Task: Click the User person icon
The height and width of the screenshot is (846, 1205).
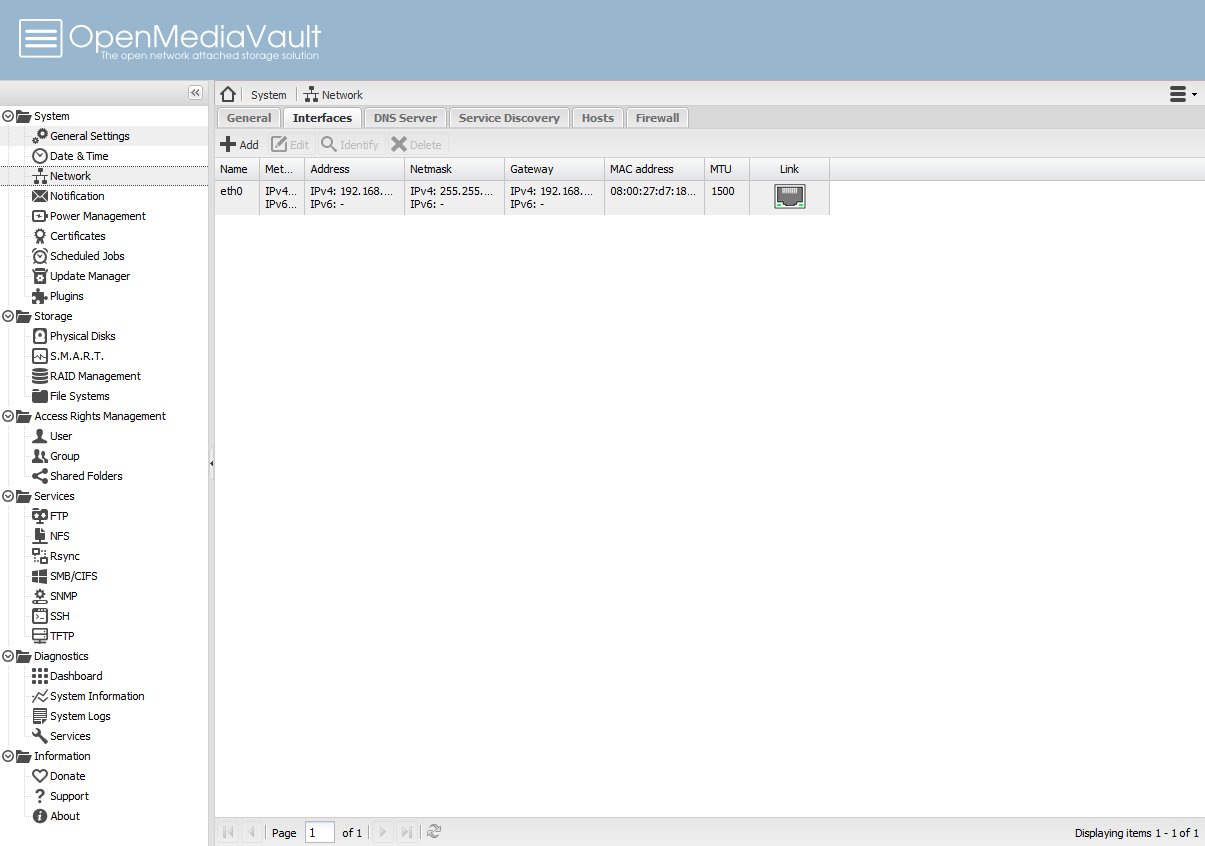Action: [40, 436]
